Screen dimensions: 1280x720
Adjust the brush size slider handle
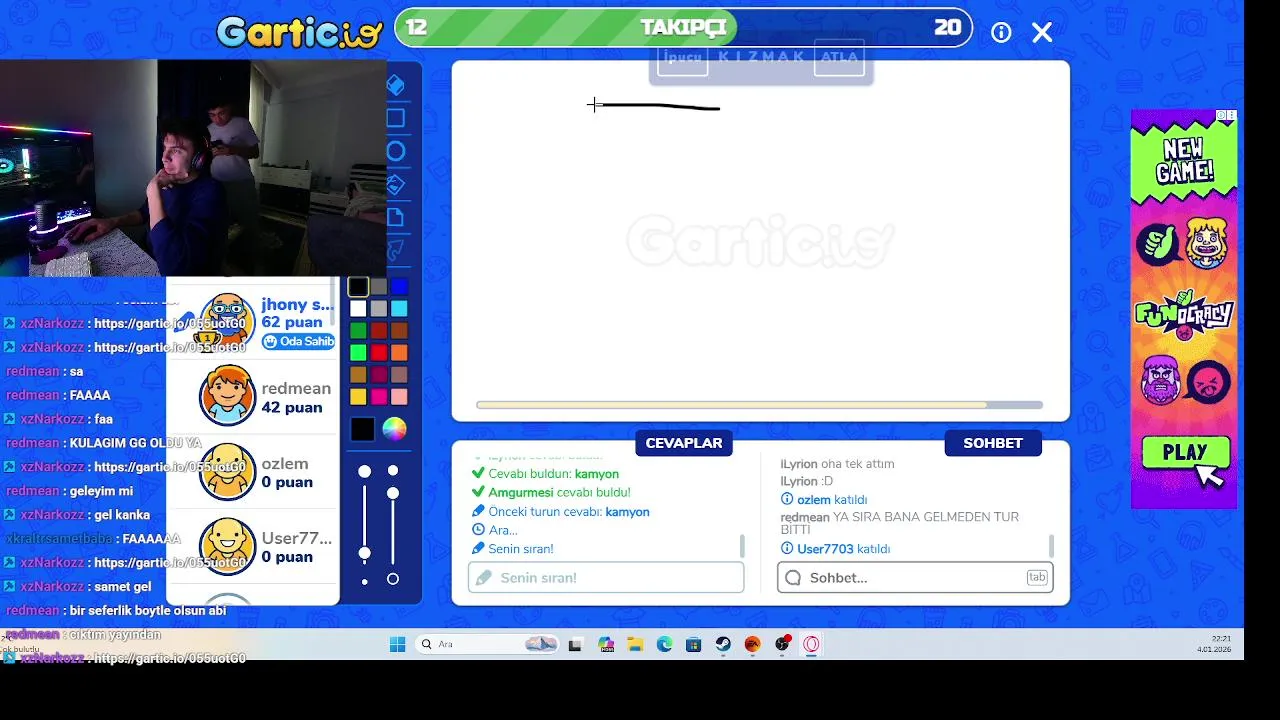(365, 553)
